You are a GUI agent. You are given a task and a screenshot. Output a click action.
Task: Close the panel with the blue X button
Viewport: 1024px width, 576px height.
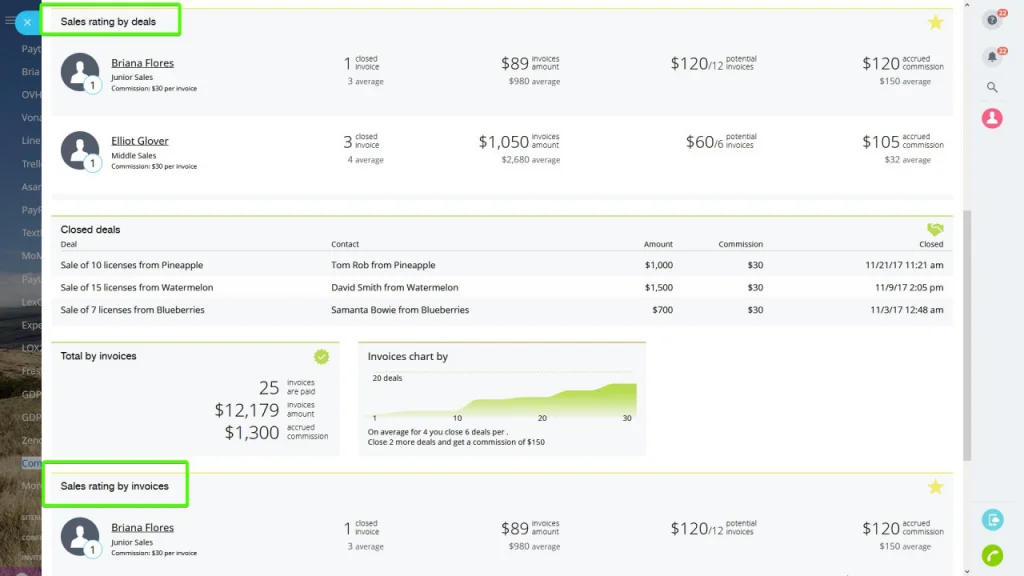coord(27,22)
